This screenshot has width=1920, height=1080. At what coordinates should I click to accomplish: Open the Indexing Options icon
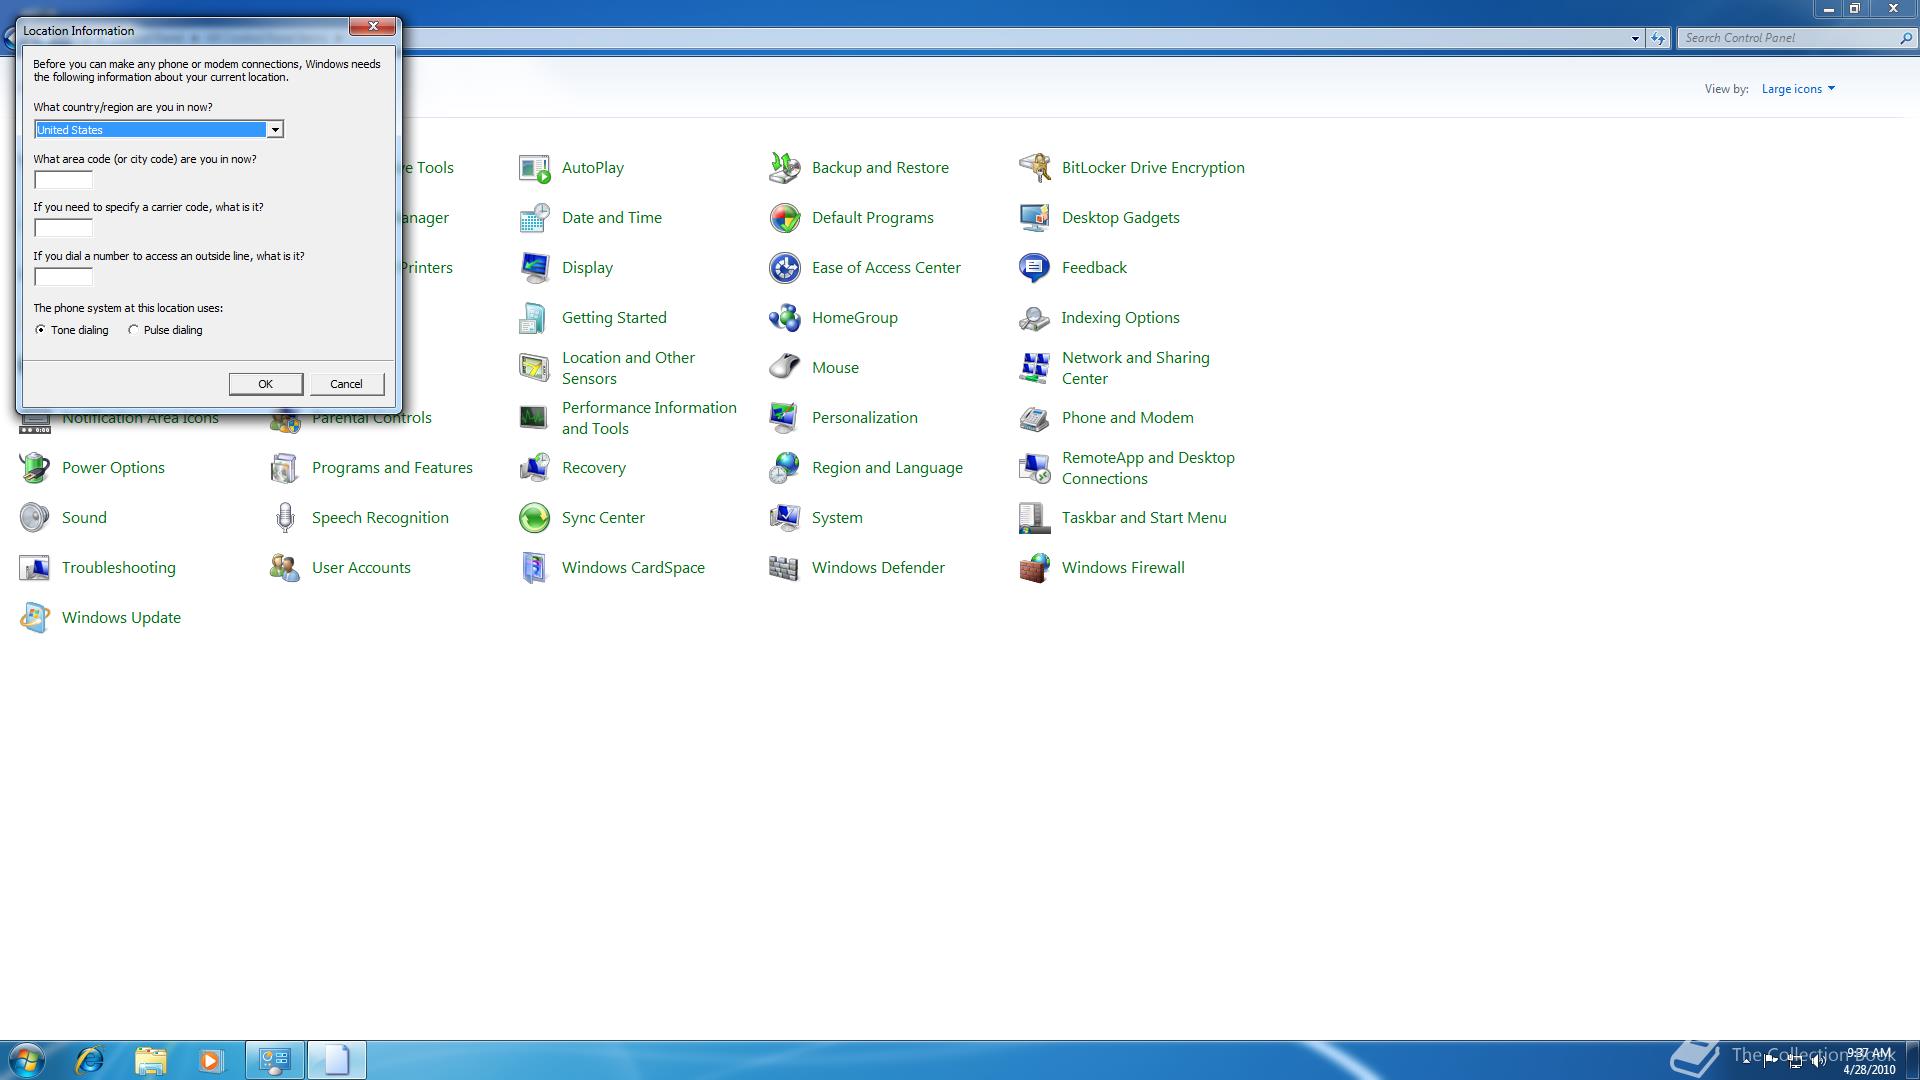pos(1035,318)
